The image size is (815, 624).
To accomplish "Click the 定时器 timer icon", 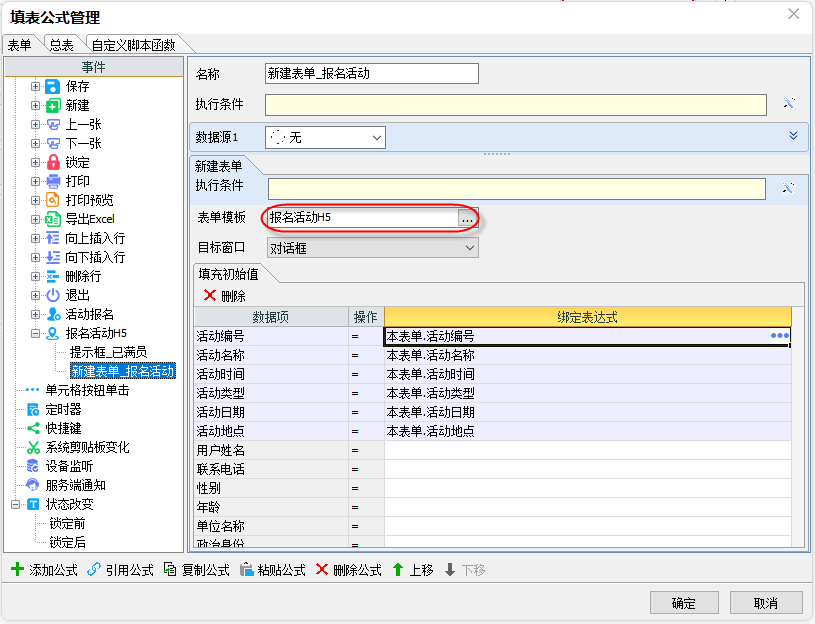I will tap(33, 409).
